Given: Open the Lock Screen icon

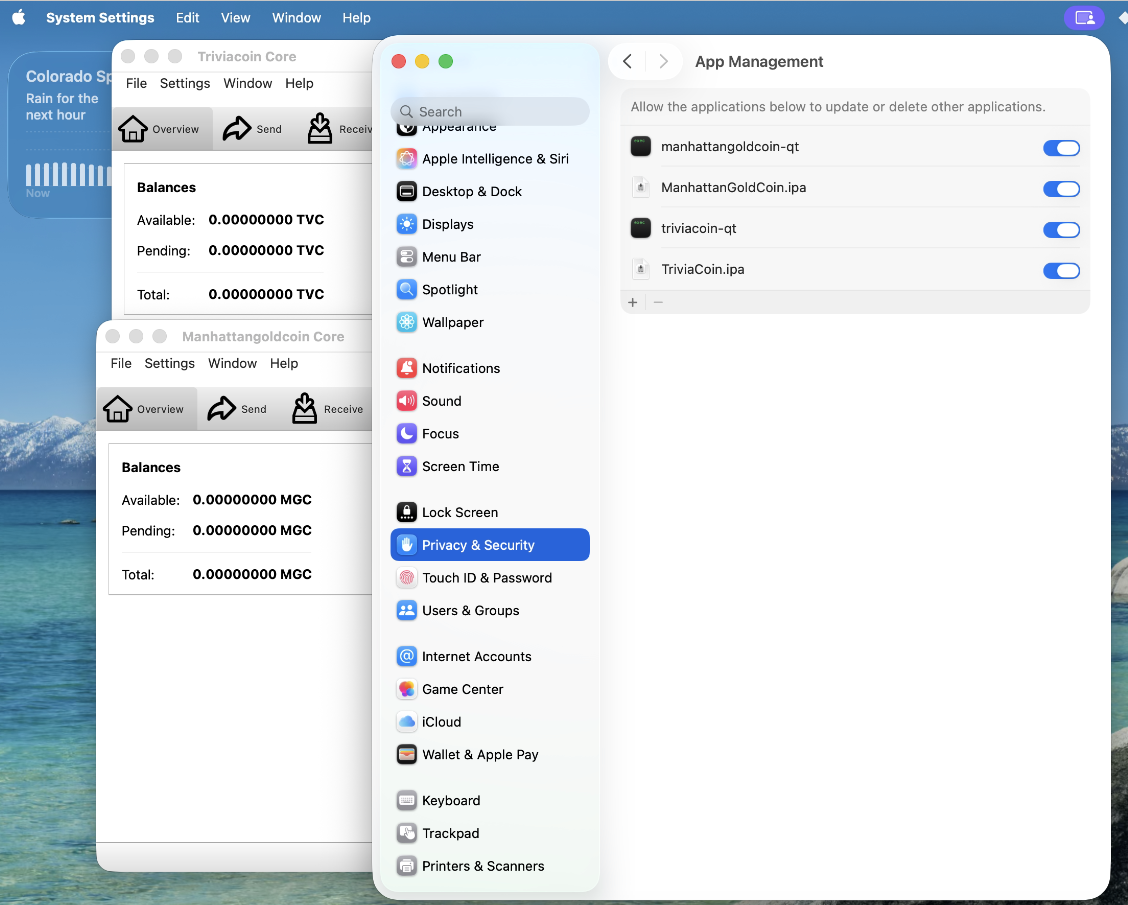Looking at the screenshot, I should [406, 512].
